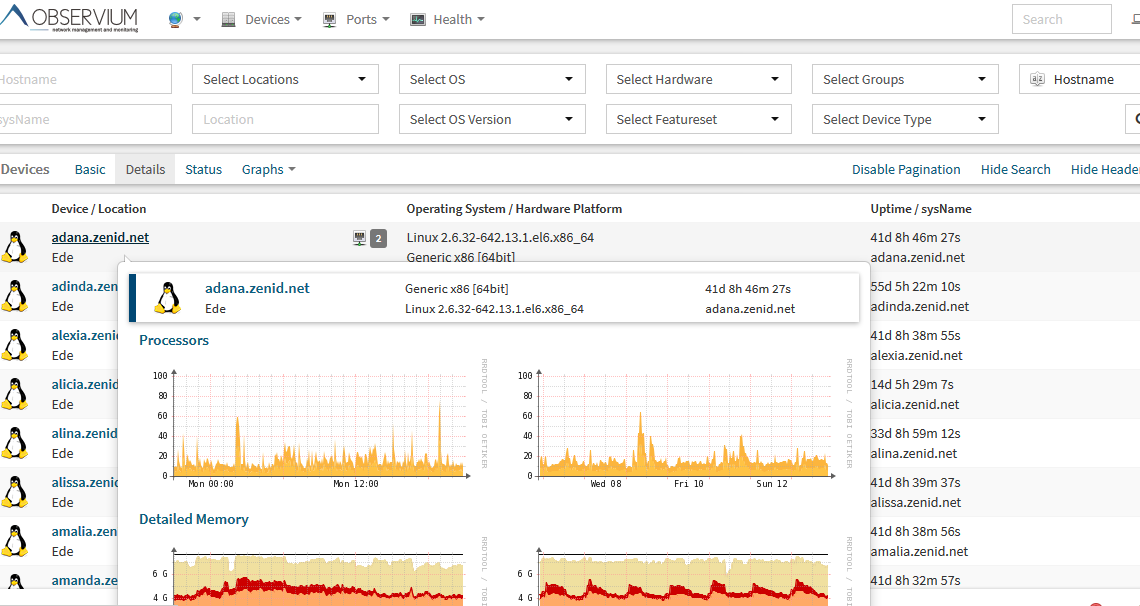1140x606 pixels.
Task: Open the adinda device link
Action: [x=84, y=286]
